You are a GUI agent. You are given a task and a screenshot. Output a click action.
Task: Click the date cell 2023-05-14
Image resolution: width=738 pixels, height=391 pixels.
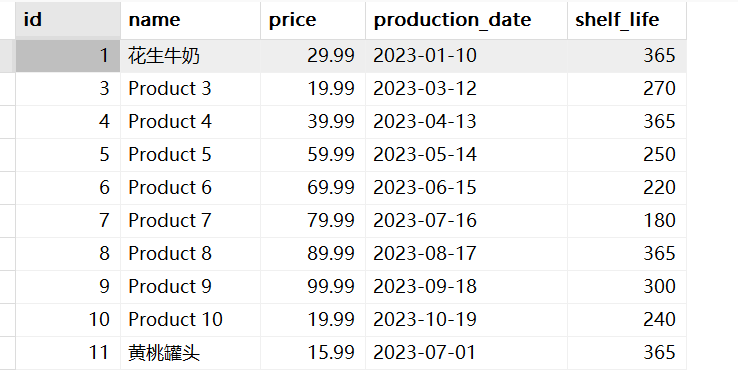(x=466, y=155)
